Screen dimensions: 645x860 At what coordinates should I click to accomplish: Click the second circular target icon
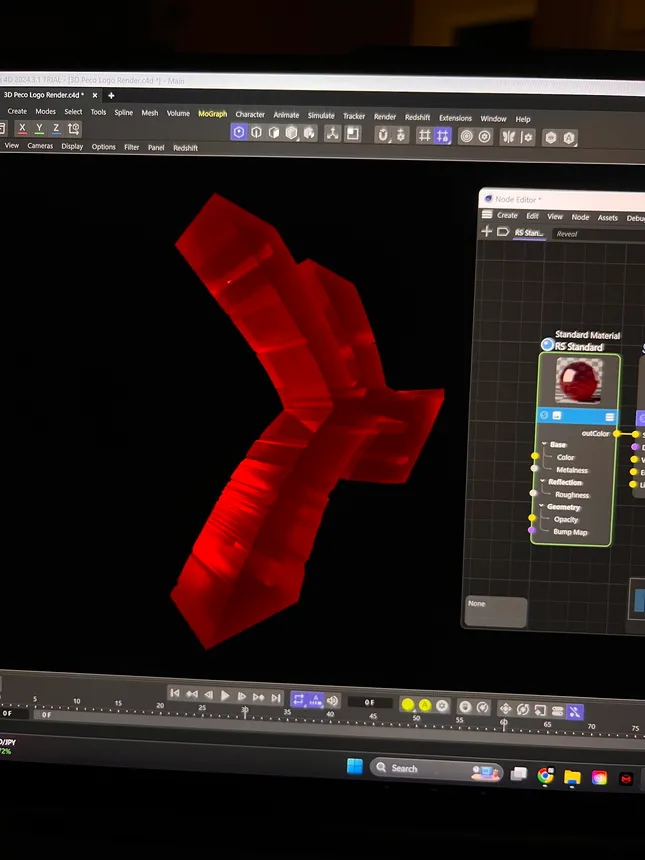tap(484, 137)
